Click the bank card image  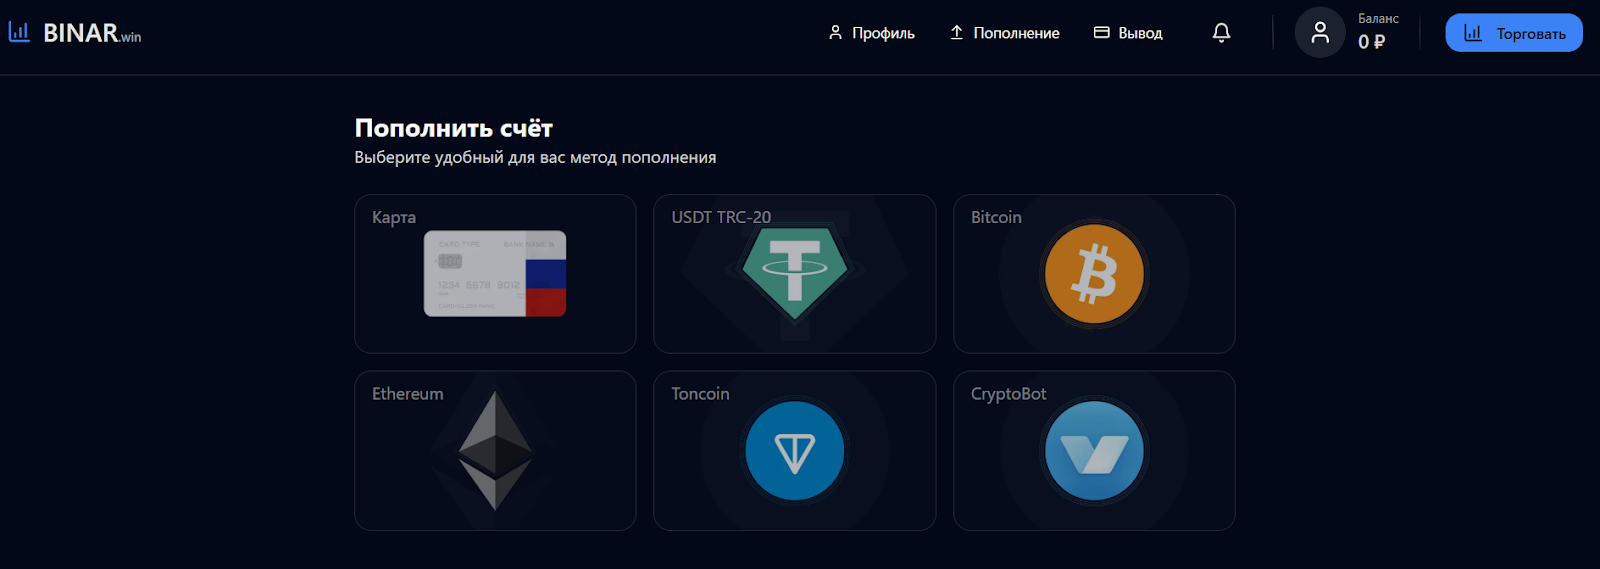[495, 274]
